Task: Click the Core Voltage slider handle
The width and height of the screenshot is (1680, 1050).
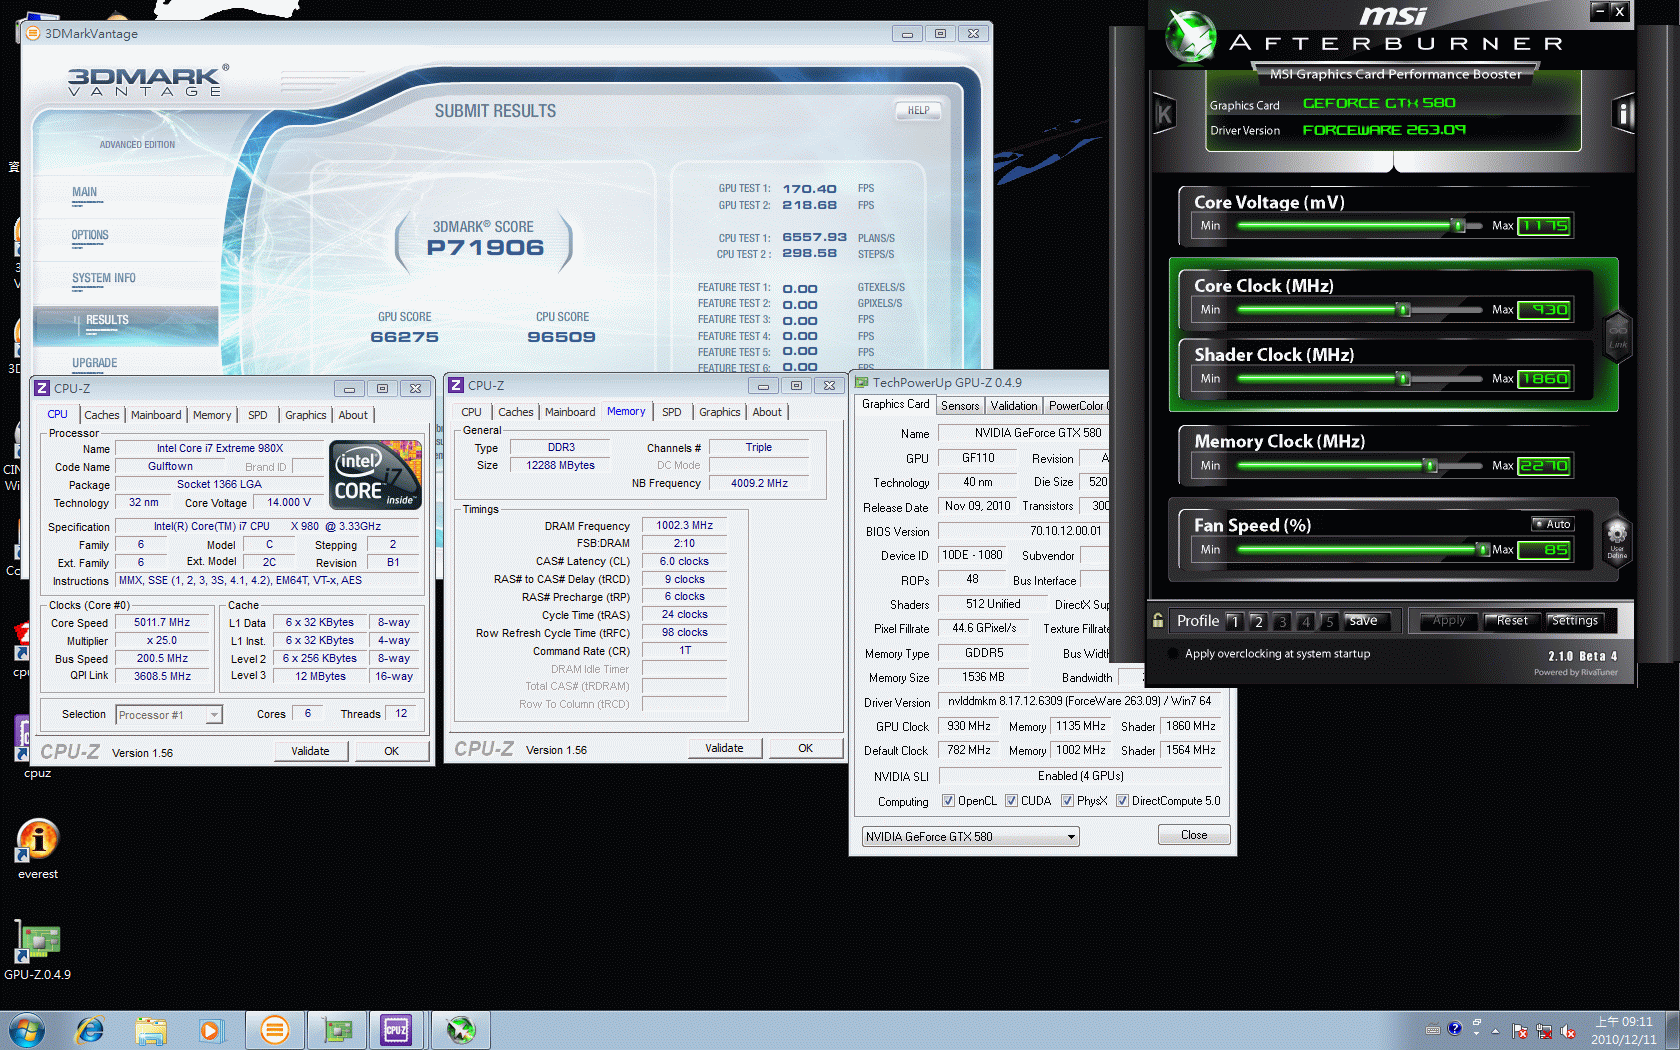Action: (x=1459, y=226)
